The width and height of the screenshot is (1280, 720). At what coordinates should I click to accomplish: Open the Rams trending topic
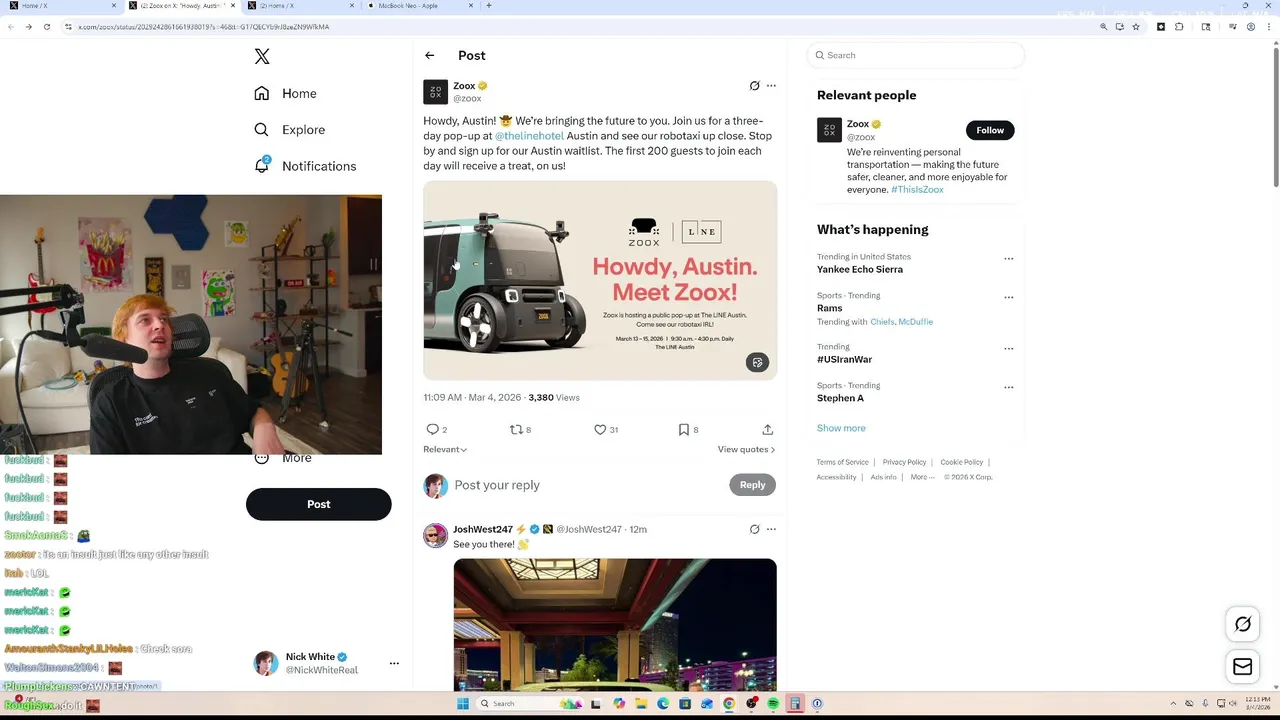tap(830, 308)
